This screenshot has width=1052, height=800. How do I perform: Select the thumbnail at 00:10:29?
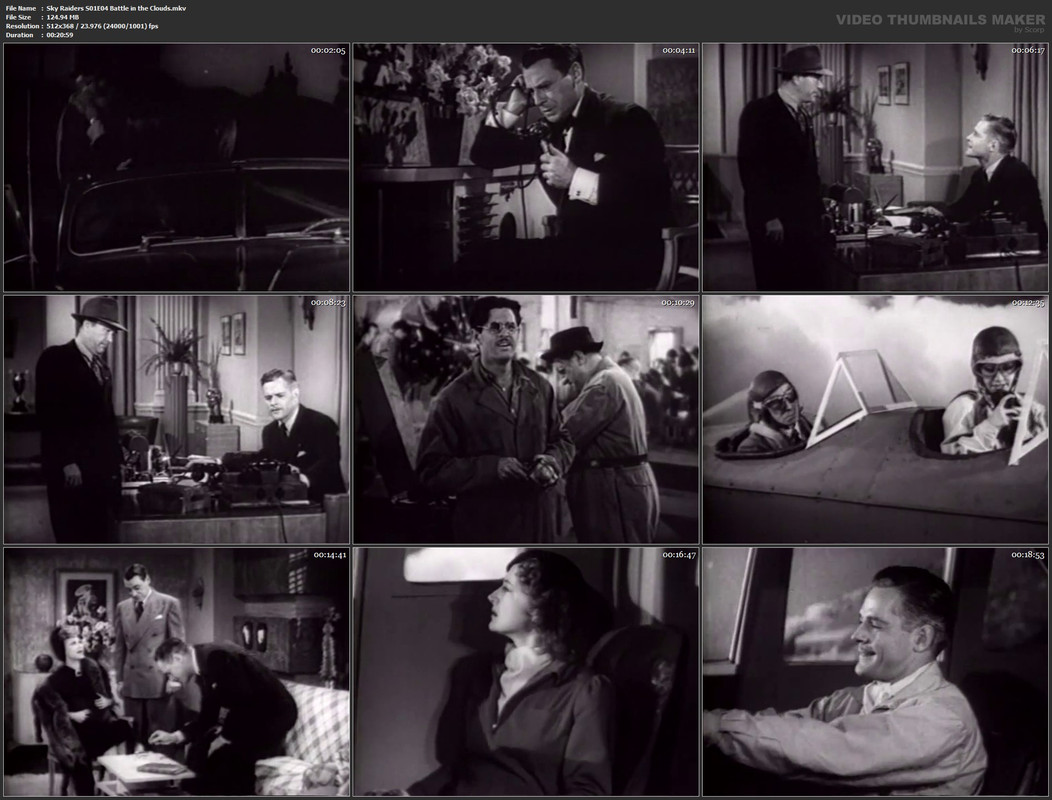526,419
